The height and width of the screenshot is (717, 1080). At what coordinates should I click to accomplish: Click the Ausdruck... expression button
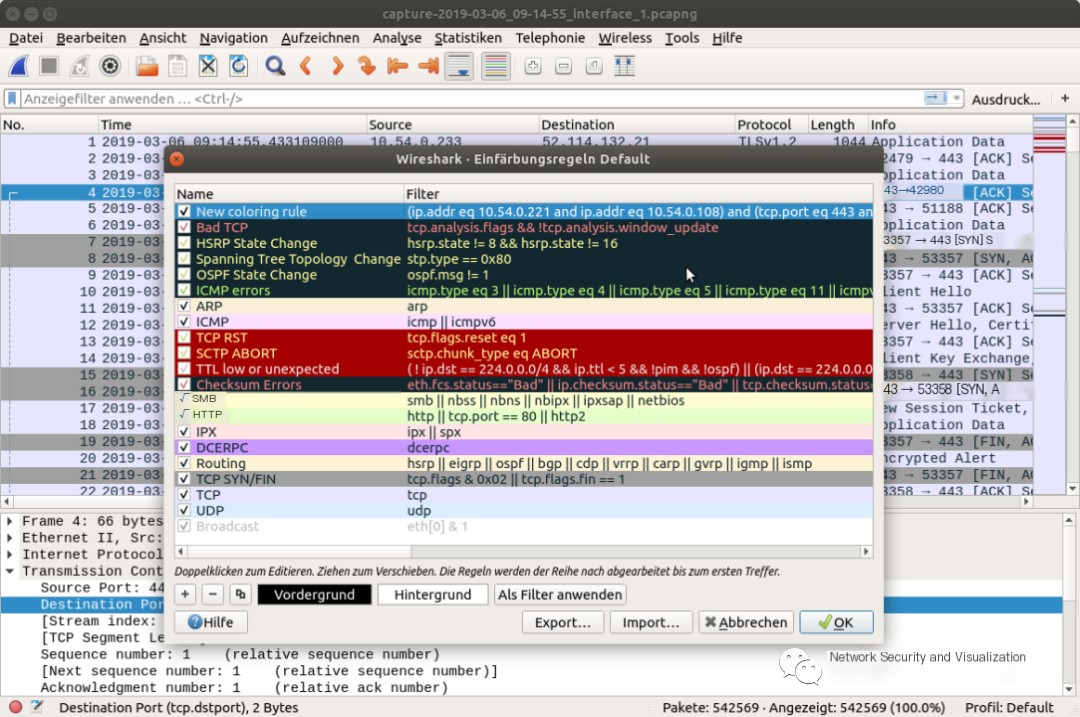[x=1006, y=99]
